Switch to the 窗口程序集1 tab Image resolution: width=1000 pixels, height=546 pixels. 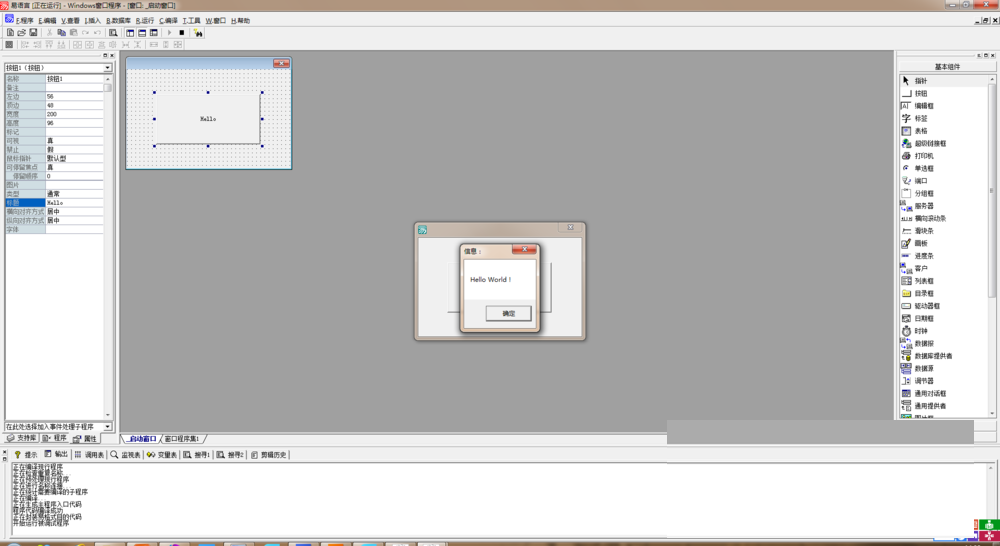[182, 439]
